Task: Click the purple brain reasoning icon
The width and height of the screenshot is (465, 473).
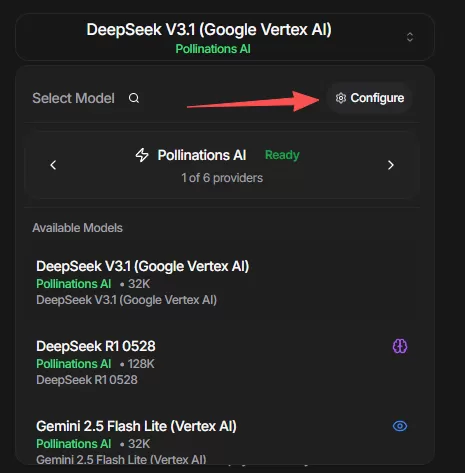Action: 400,346
